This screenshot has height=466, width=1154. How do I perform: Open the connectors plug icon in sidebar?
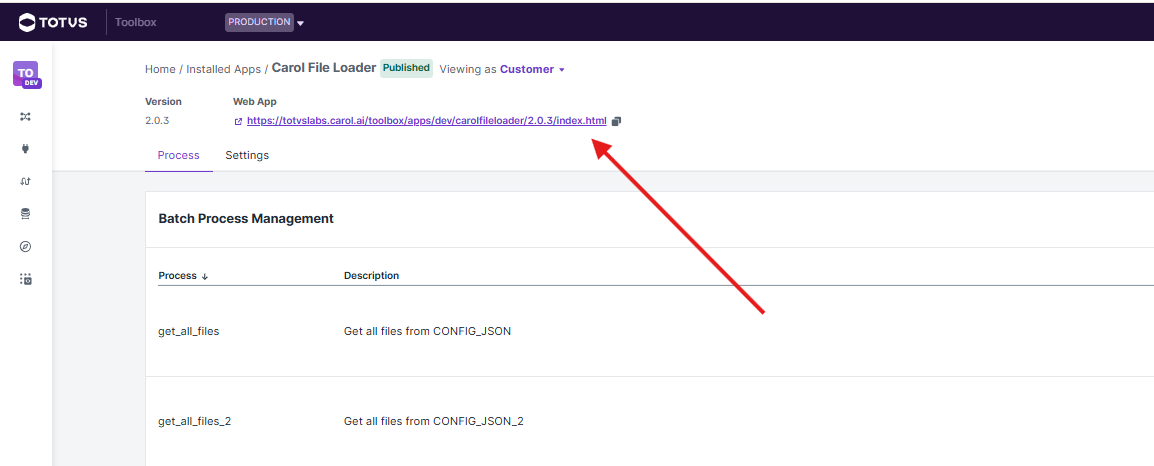[x=26, y=149]
